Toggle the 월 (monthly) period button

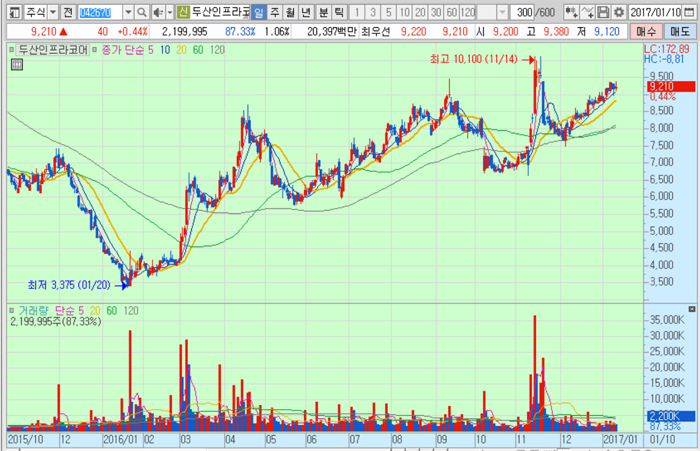(x=290, y=12)
